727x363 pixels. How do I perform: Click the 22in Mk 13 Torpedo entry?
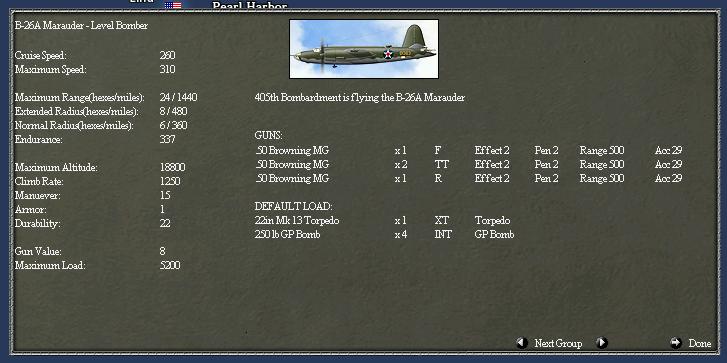pos(297,221)
